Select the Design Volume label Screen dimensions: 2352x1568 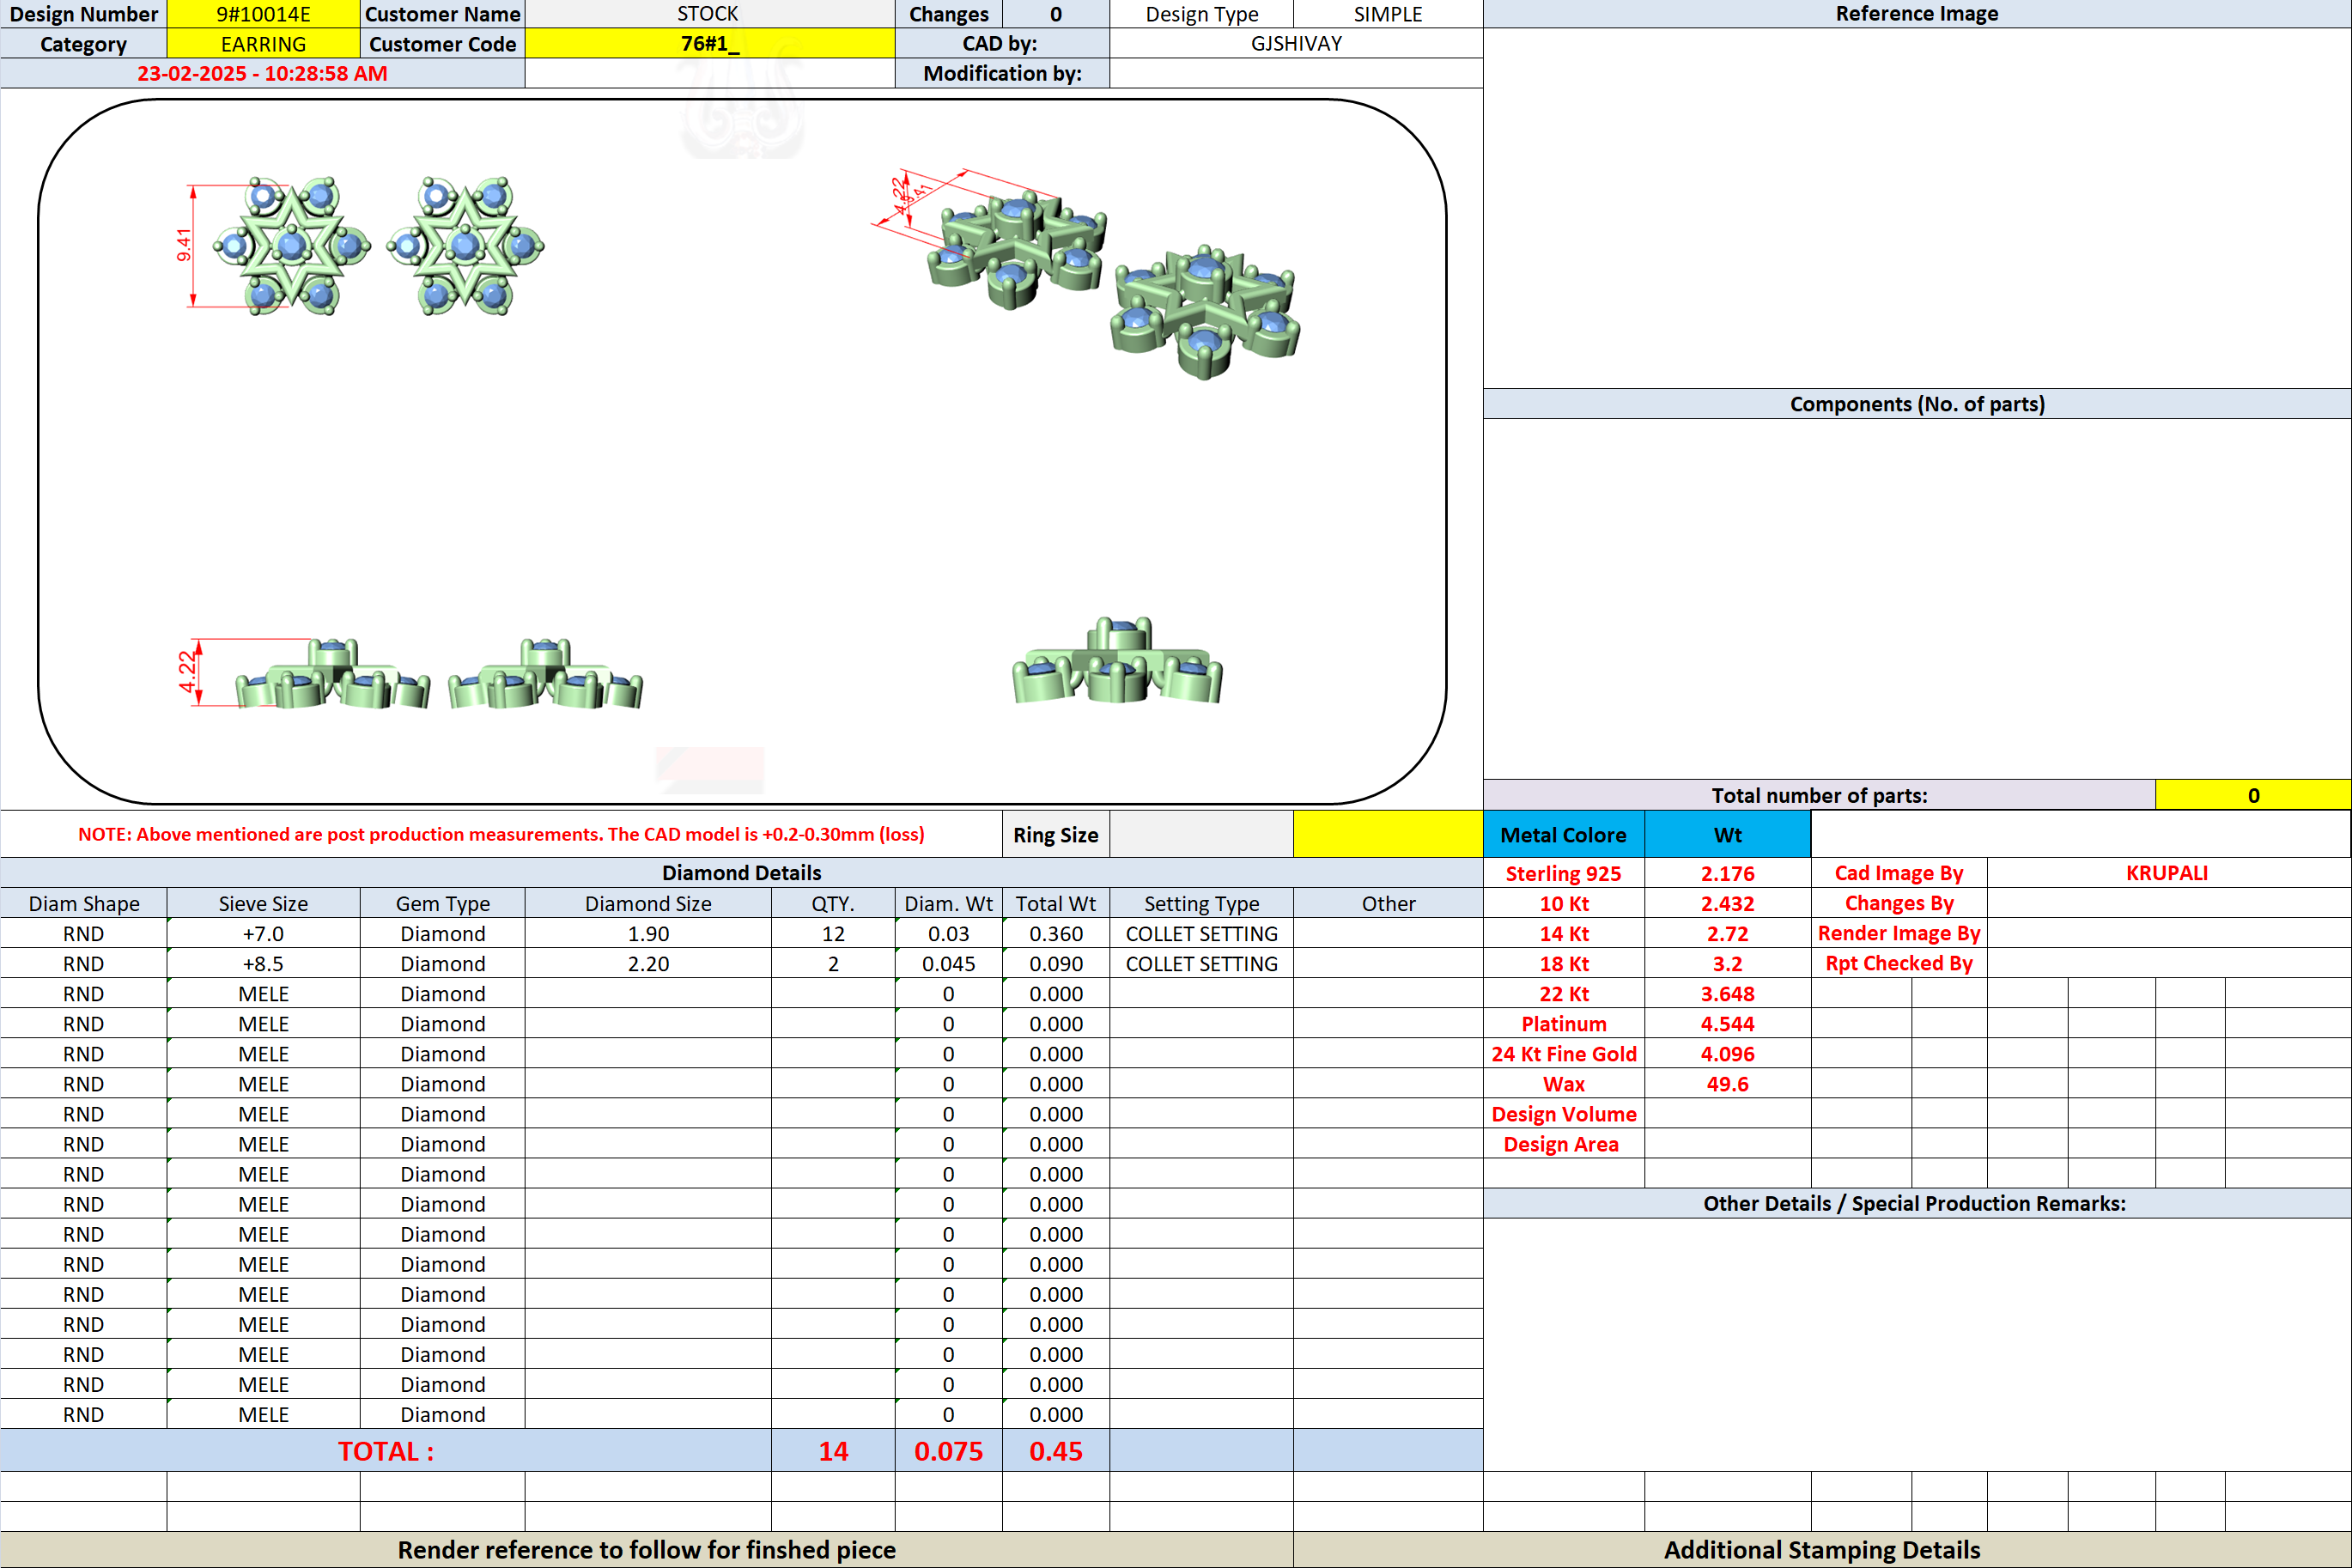(1564, 1113)
